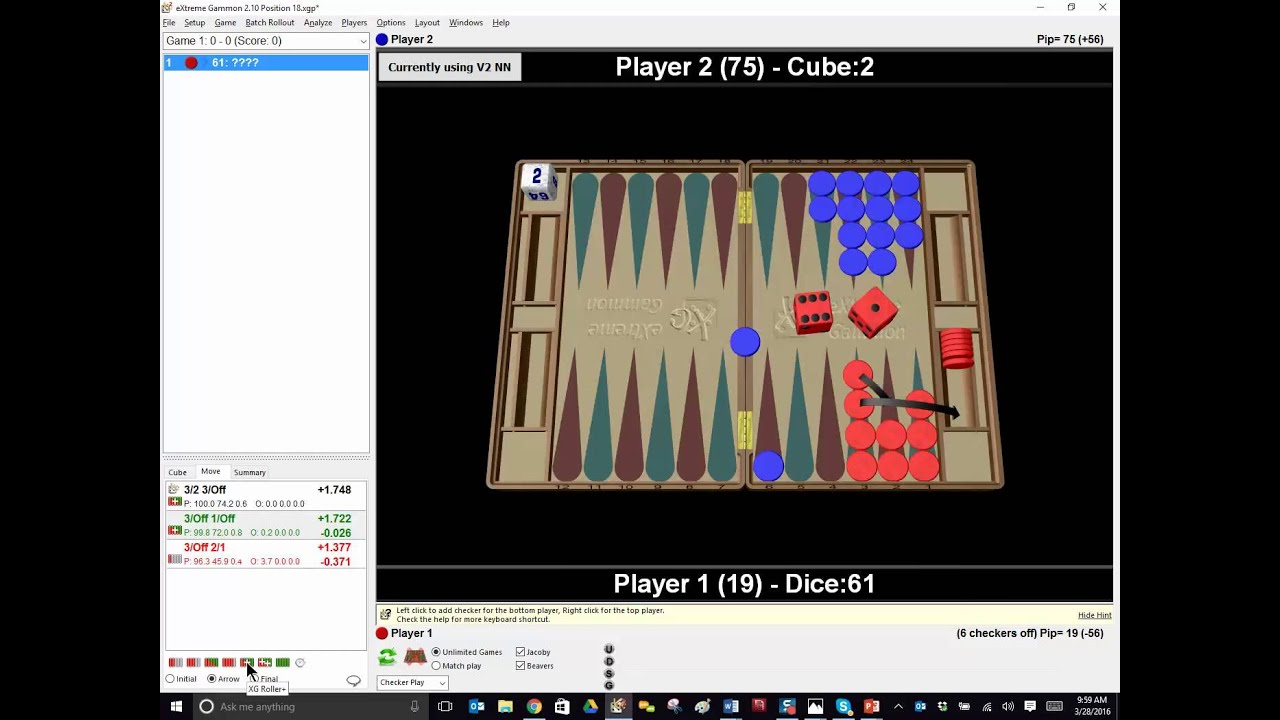Click the analysis icon of 3/Off 1/Off row
The image size is (1280, 720).
[174, 530]
